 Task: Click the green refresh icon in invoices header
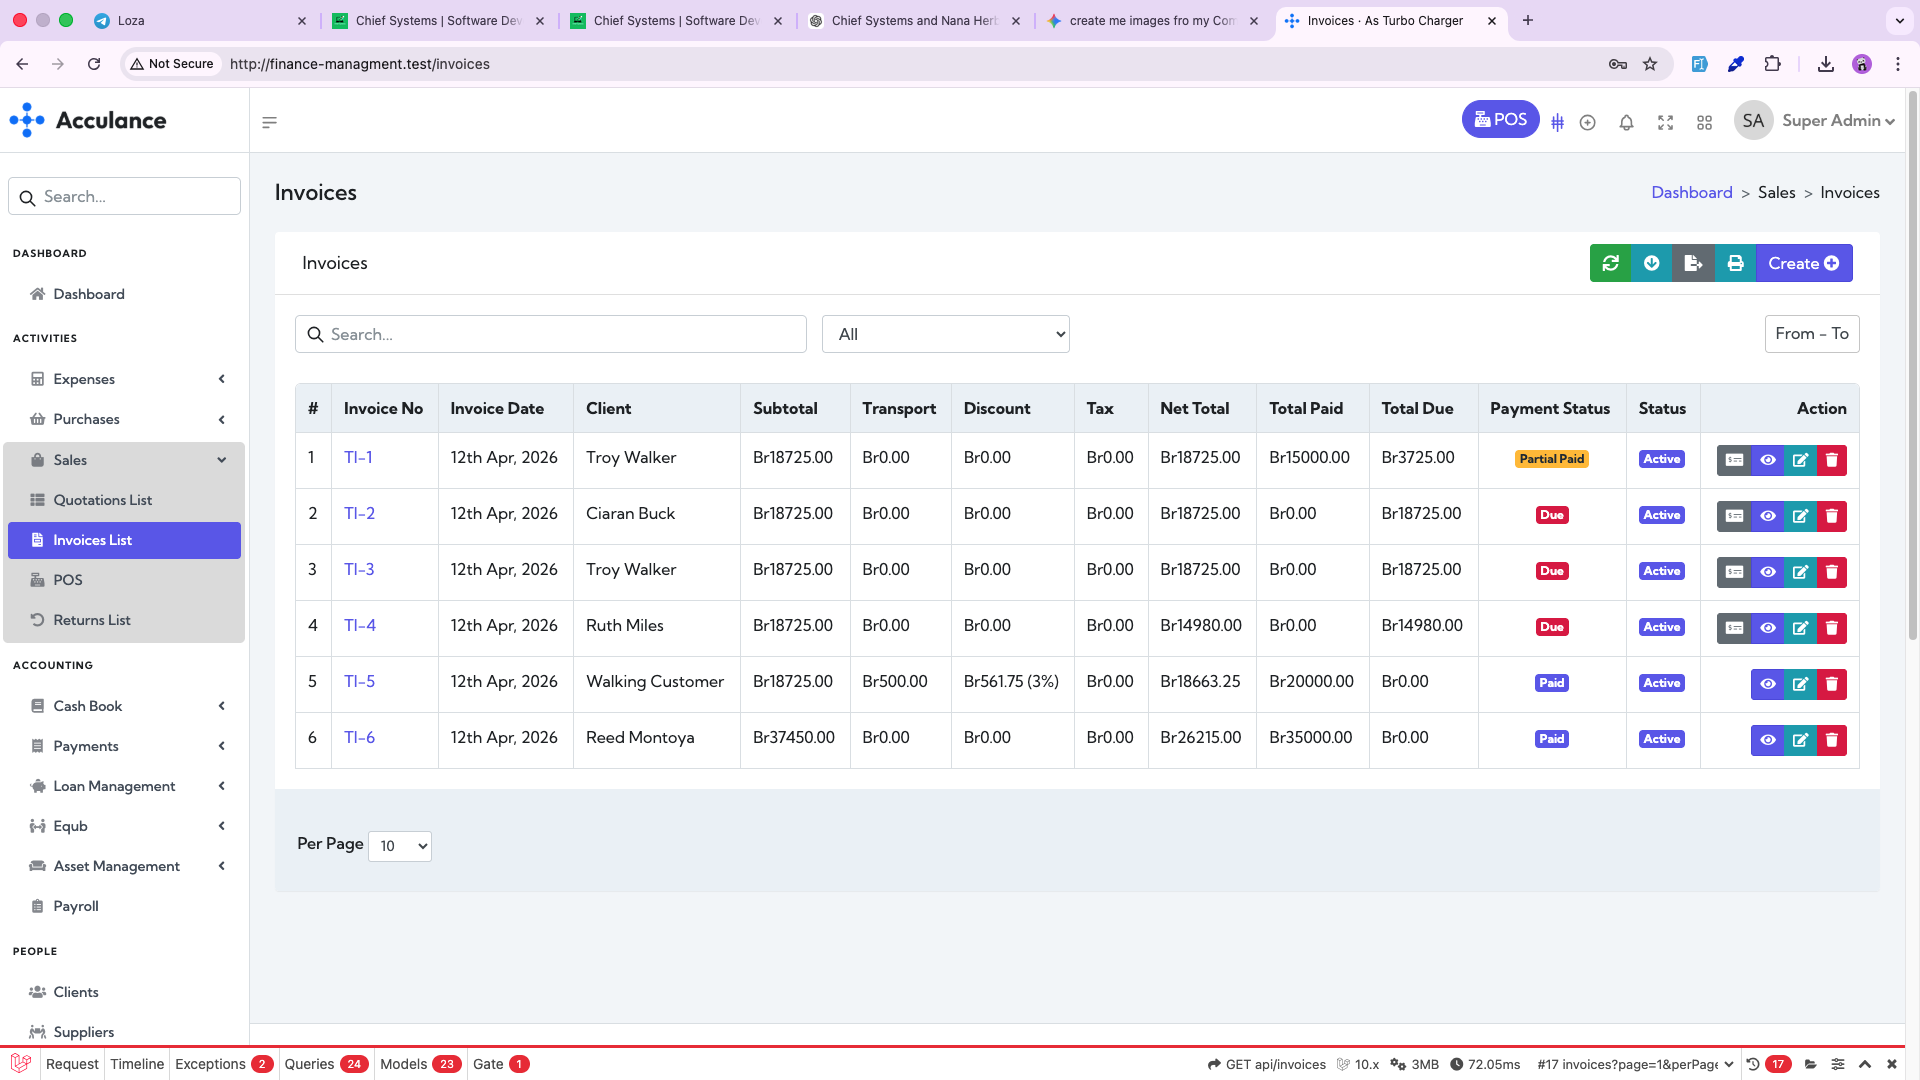pyautogui.click(x=1610, y=263)
